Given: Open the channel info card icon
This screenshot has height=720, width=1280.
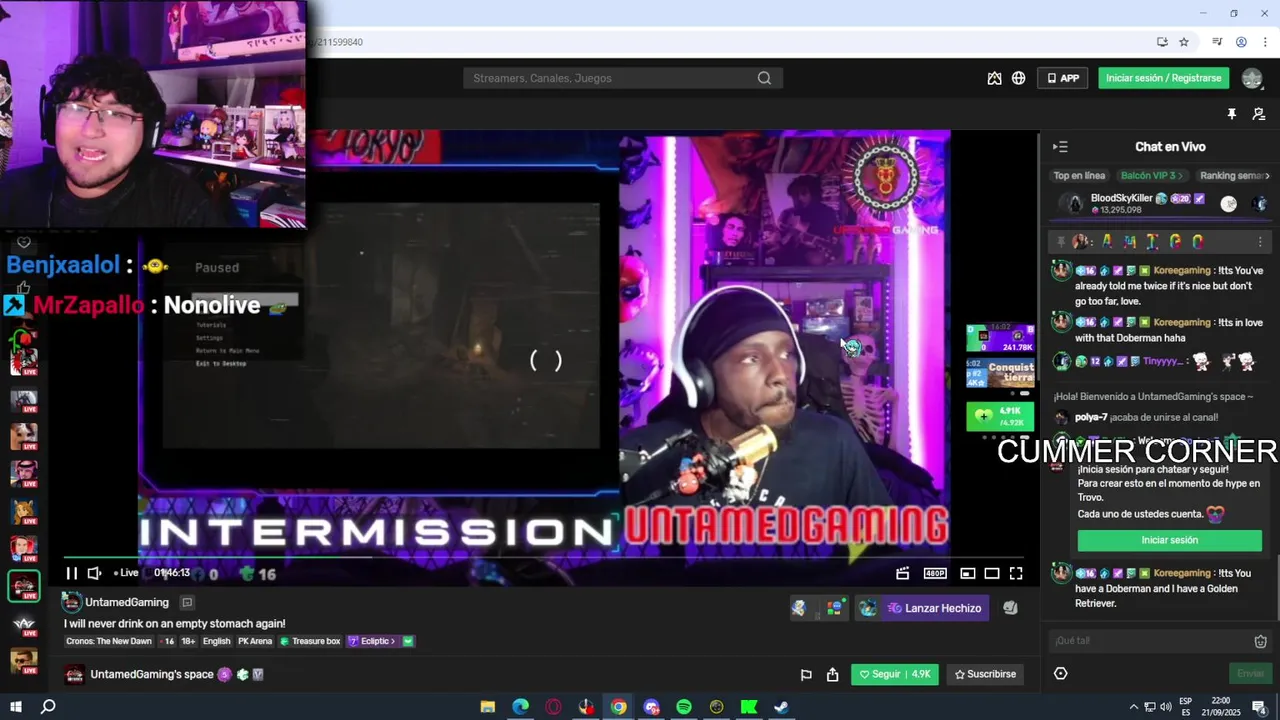Looking at the screenshot, I should 187,602.
